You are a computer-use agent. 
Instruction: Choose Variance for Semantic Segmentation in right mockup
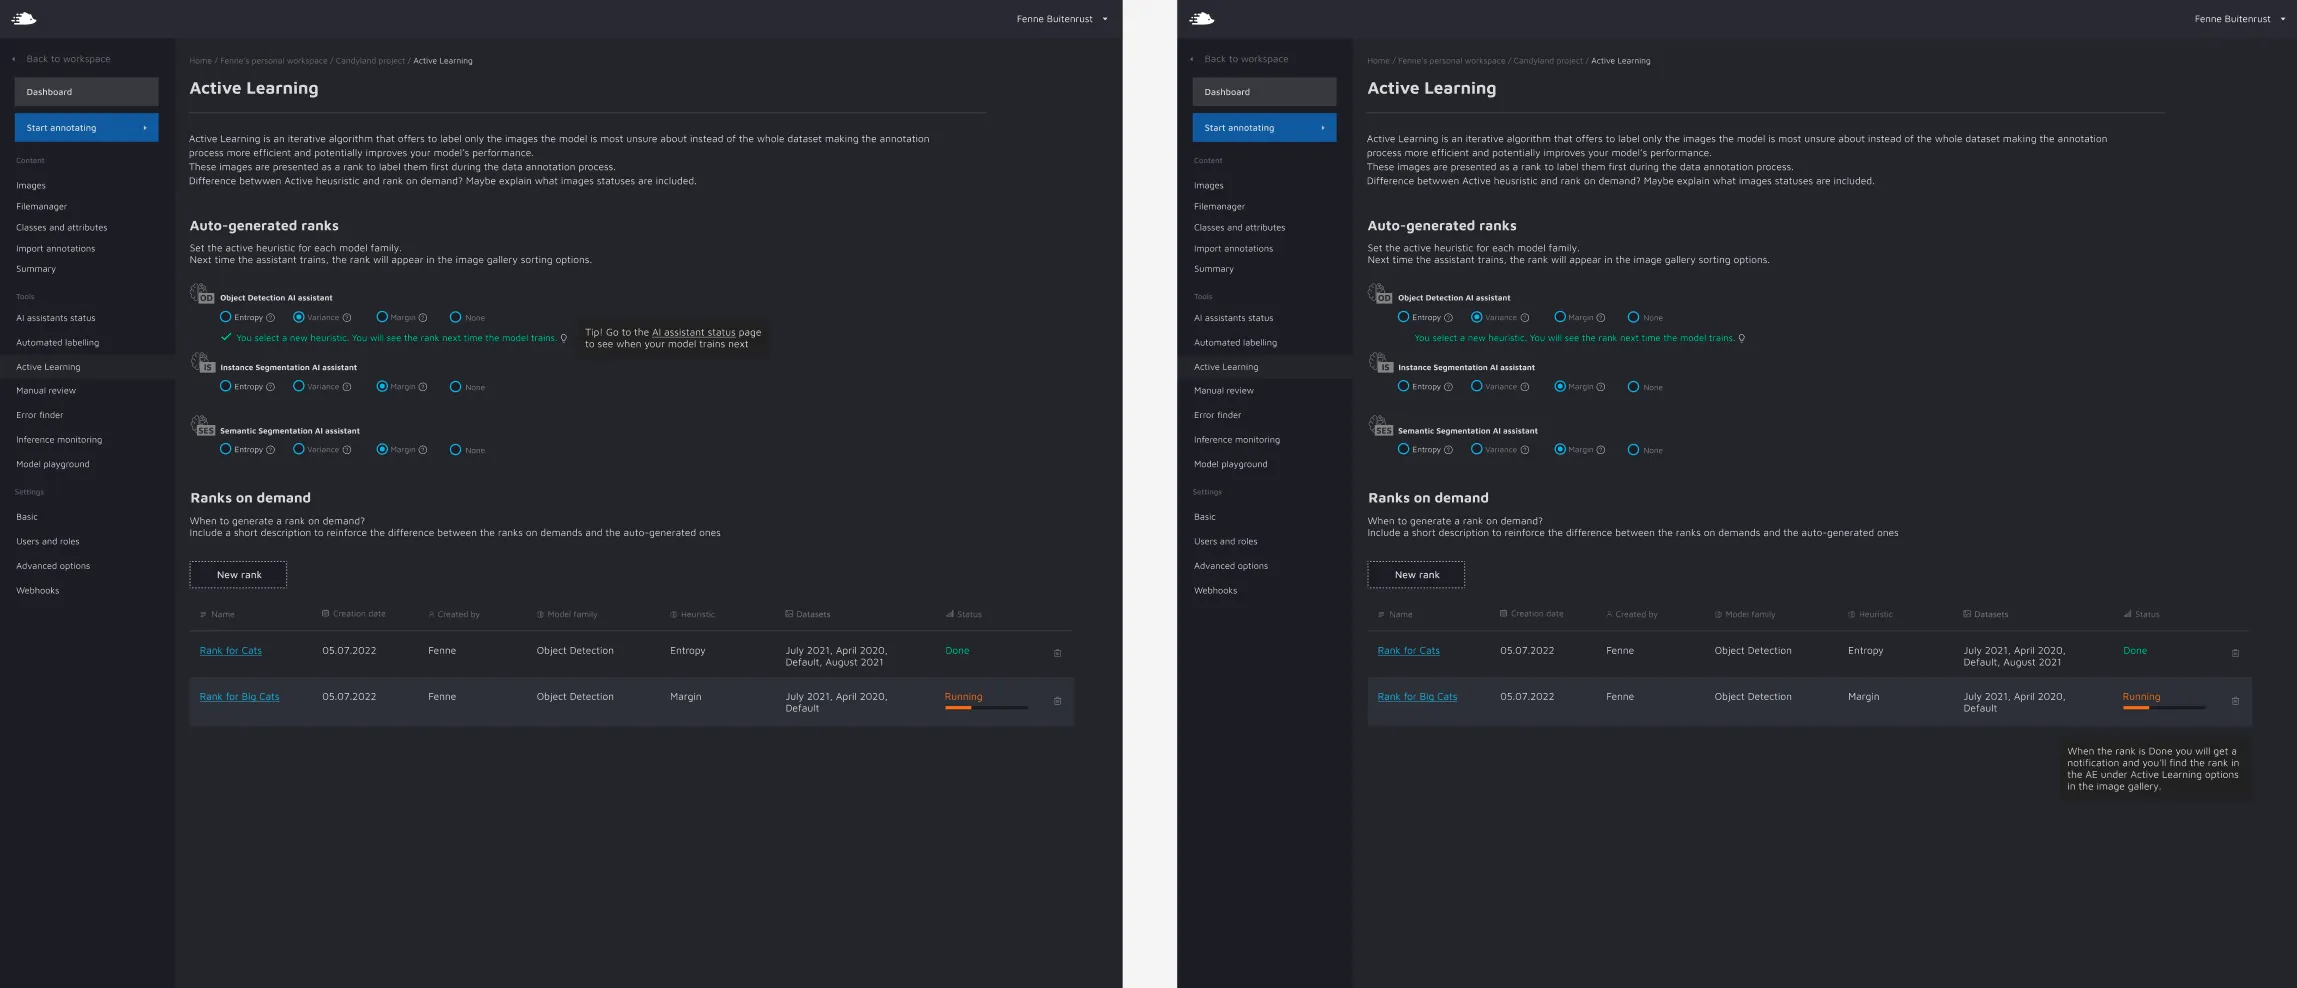point(1477,449)
